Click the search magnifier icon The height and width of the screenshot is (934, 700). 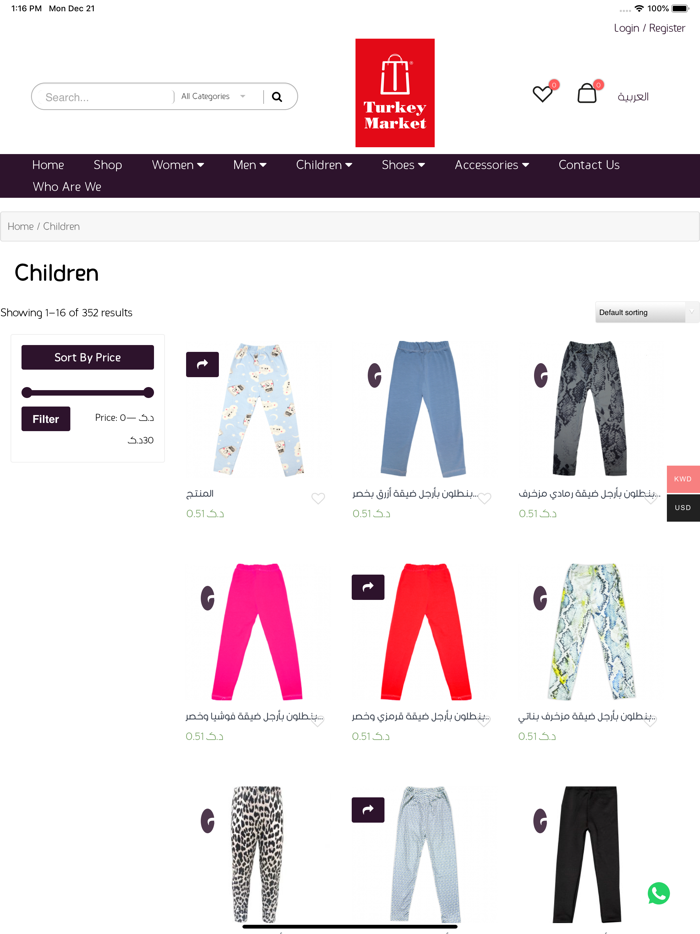(277, 96)
